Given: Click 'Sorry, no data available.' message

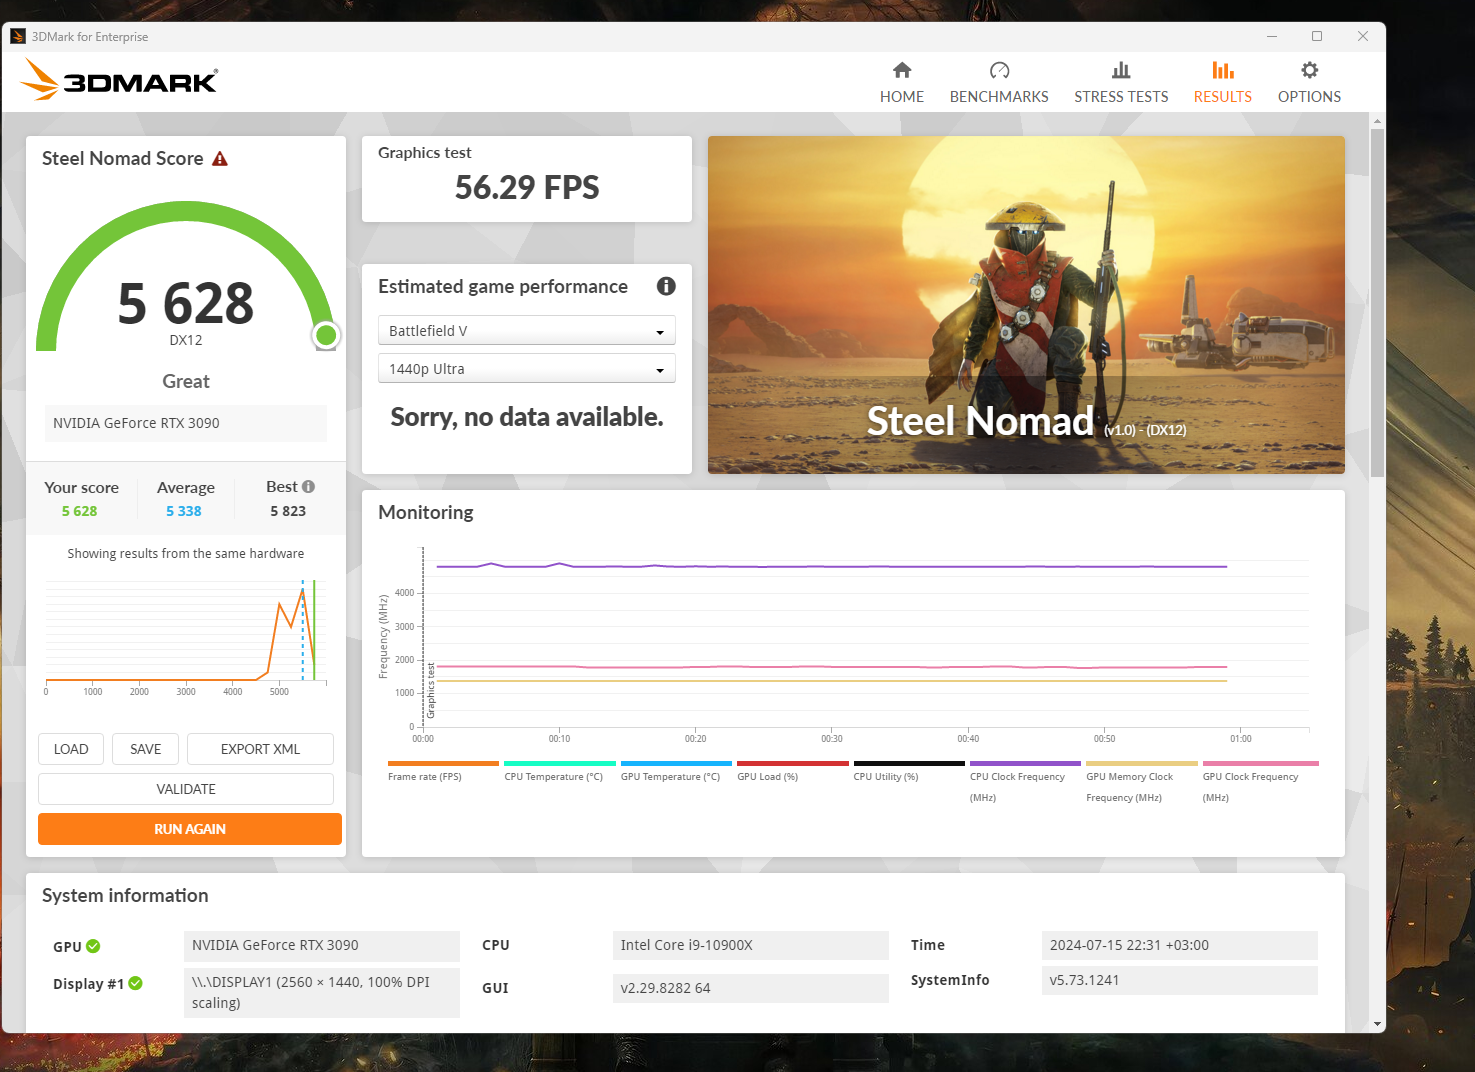Looking at the screenshot, I should (x=527, y=417).
